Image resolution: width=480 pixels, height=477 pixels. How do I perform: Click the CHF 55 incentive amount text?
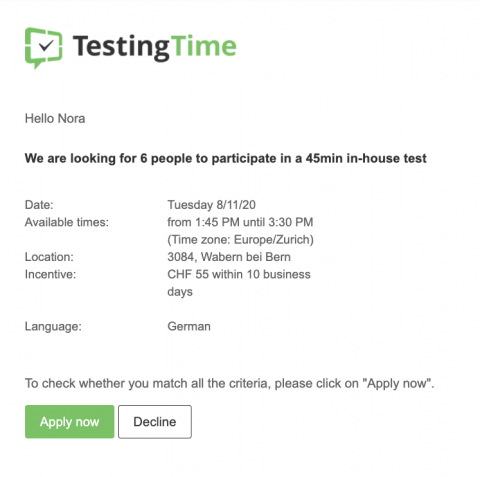point(188,274)
